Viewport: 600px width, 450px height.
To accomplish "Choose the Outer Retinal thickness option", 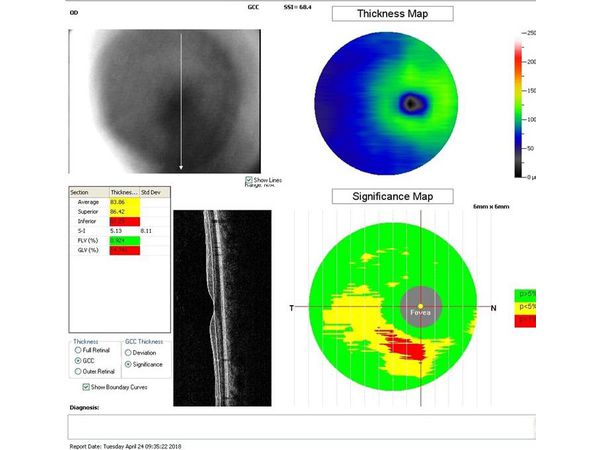I will pyautogui.click(x=76, y=371).
